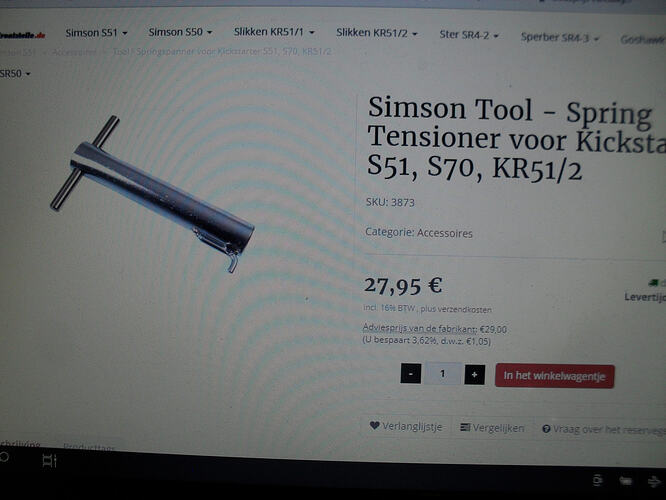666x500 pixels.
Task: Open the Ster SR4-2 menu
Action: [x=469, y=35]
